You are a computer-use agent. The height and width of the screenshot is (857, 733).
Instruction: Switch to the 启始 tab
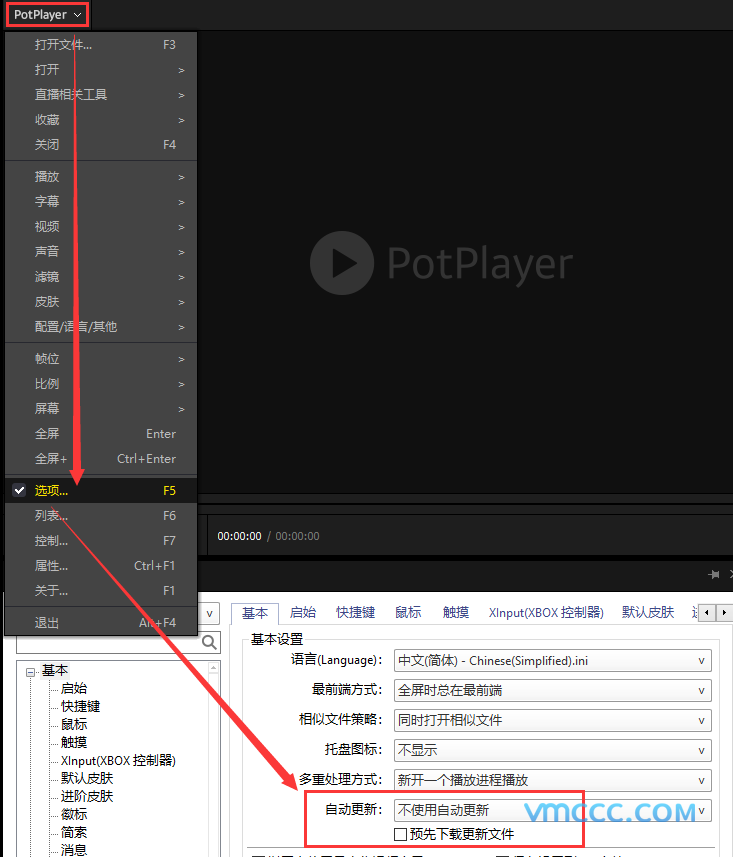point(303,613)
